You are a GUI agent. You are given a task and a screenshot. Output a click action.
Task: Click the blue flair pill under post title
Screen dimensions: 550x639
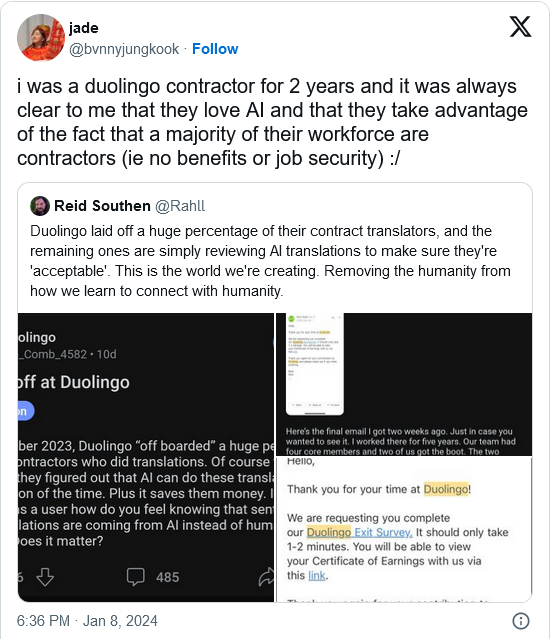pos(26,412)
